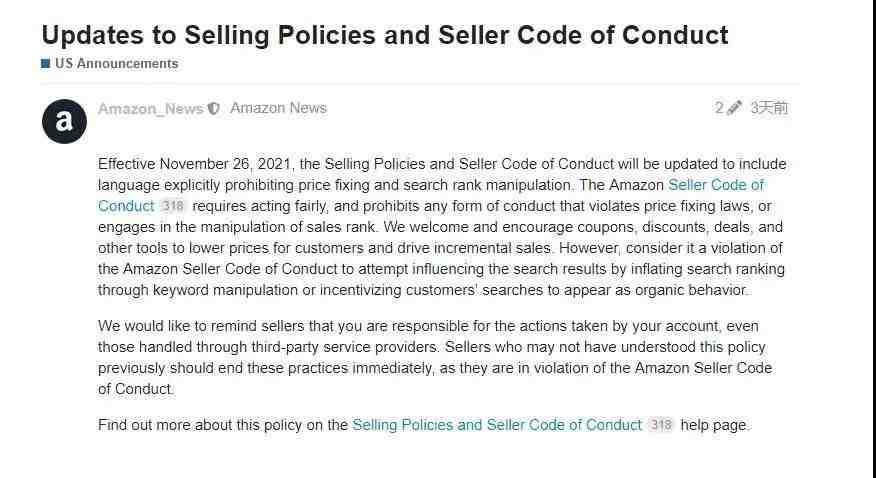Click the "Updates to Selling Policies" topic title
Screen dimensions: 876x478
[385, 35]
